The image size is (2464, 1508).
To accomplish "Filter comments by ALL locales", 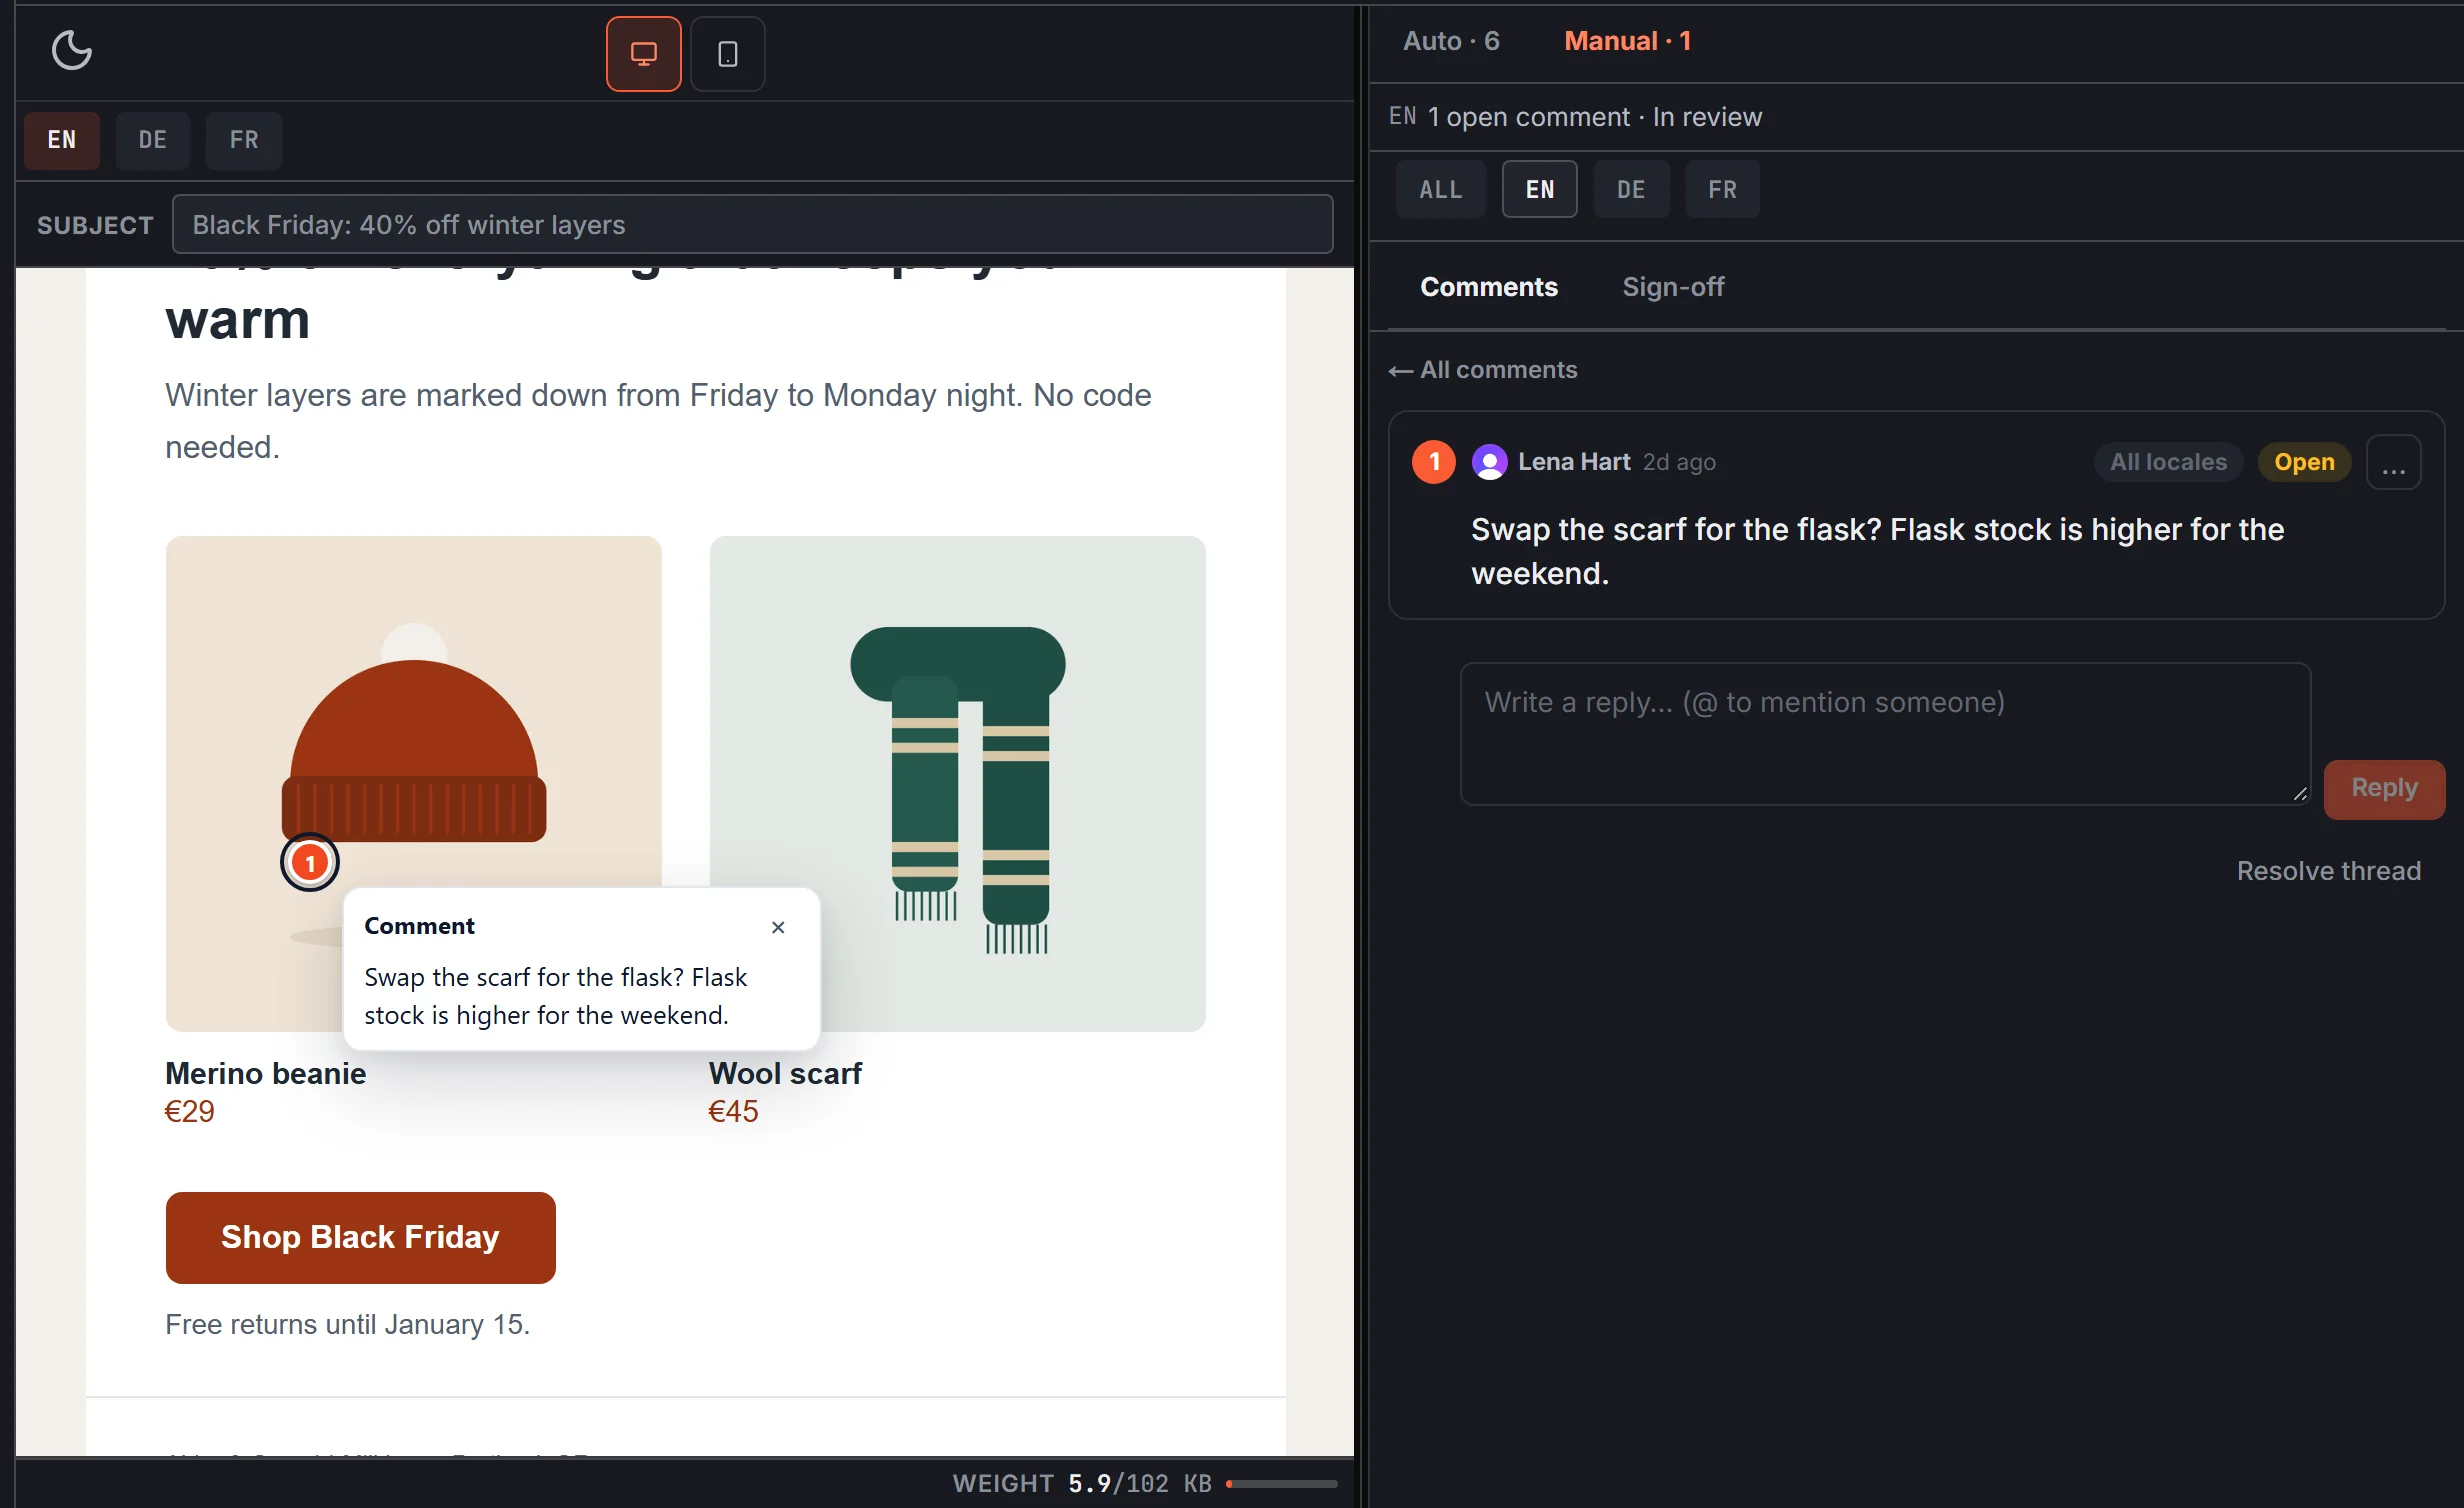I will pos(1441,189).
